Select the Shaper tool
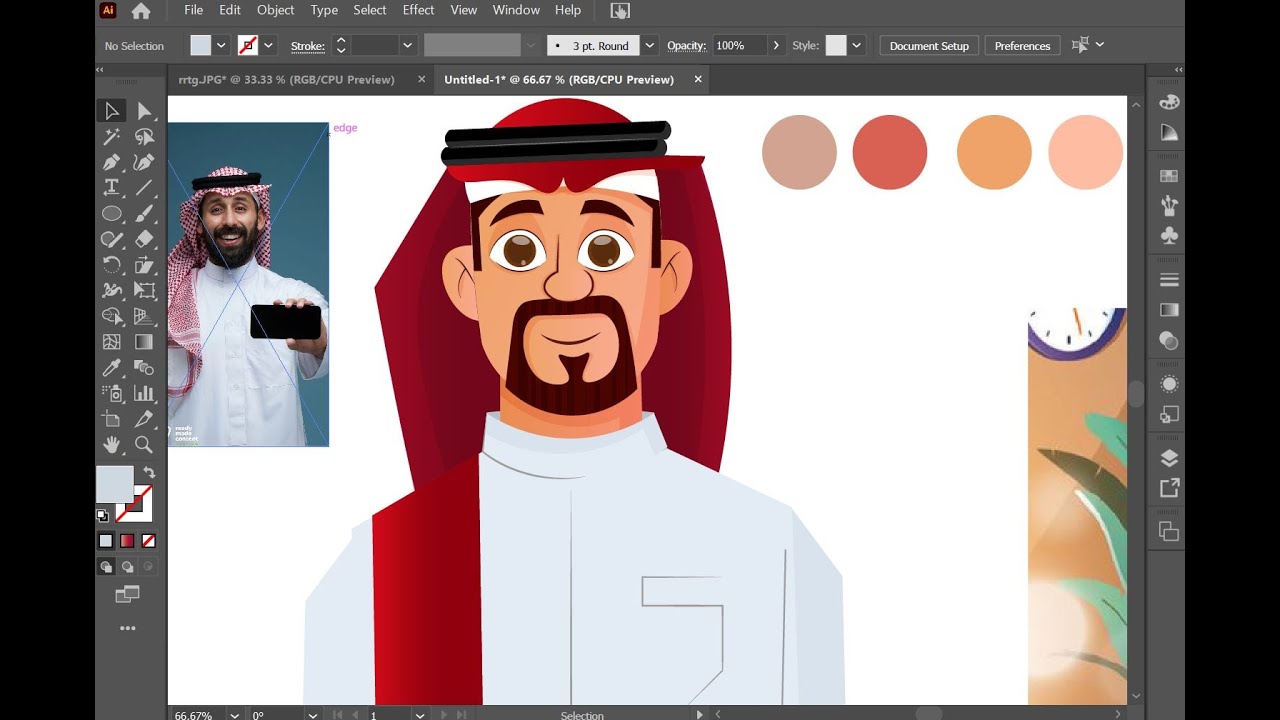 point(112,239)
